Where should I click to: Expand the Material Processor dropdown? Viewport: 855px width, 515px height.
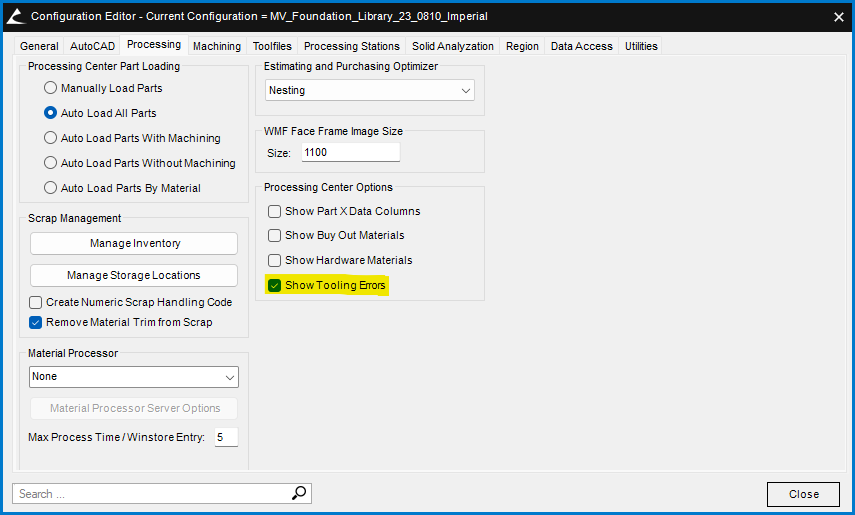click(134, 377)
